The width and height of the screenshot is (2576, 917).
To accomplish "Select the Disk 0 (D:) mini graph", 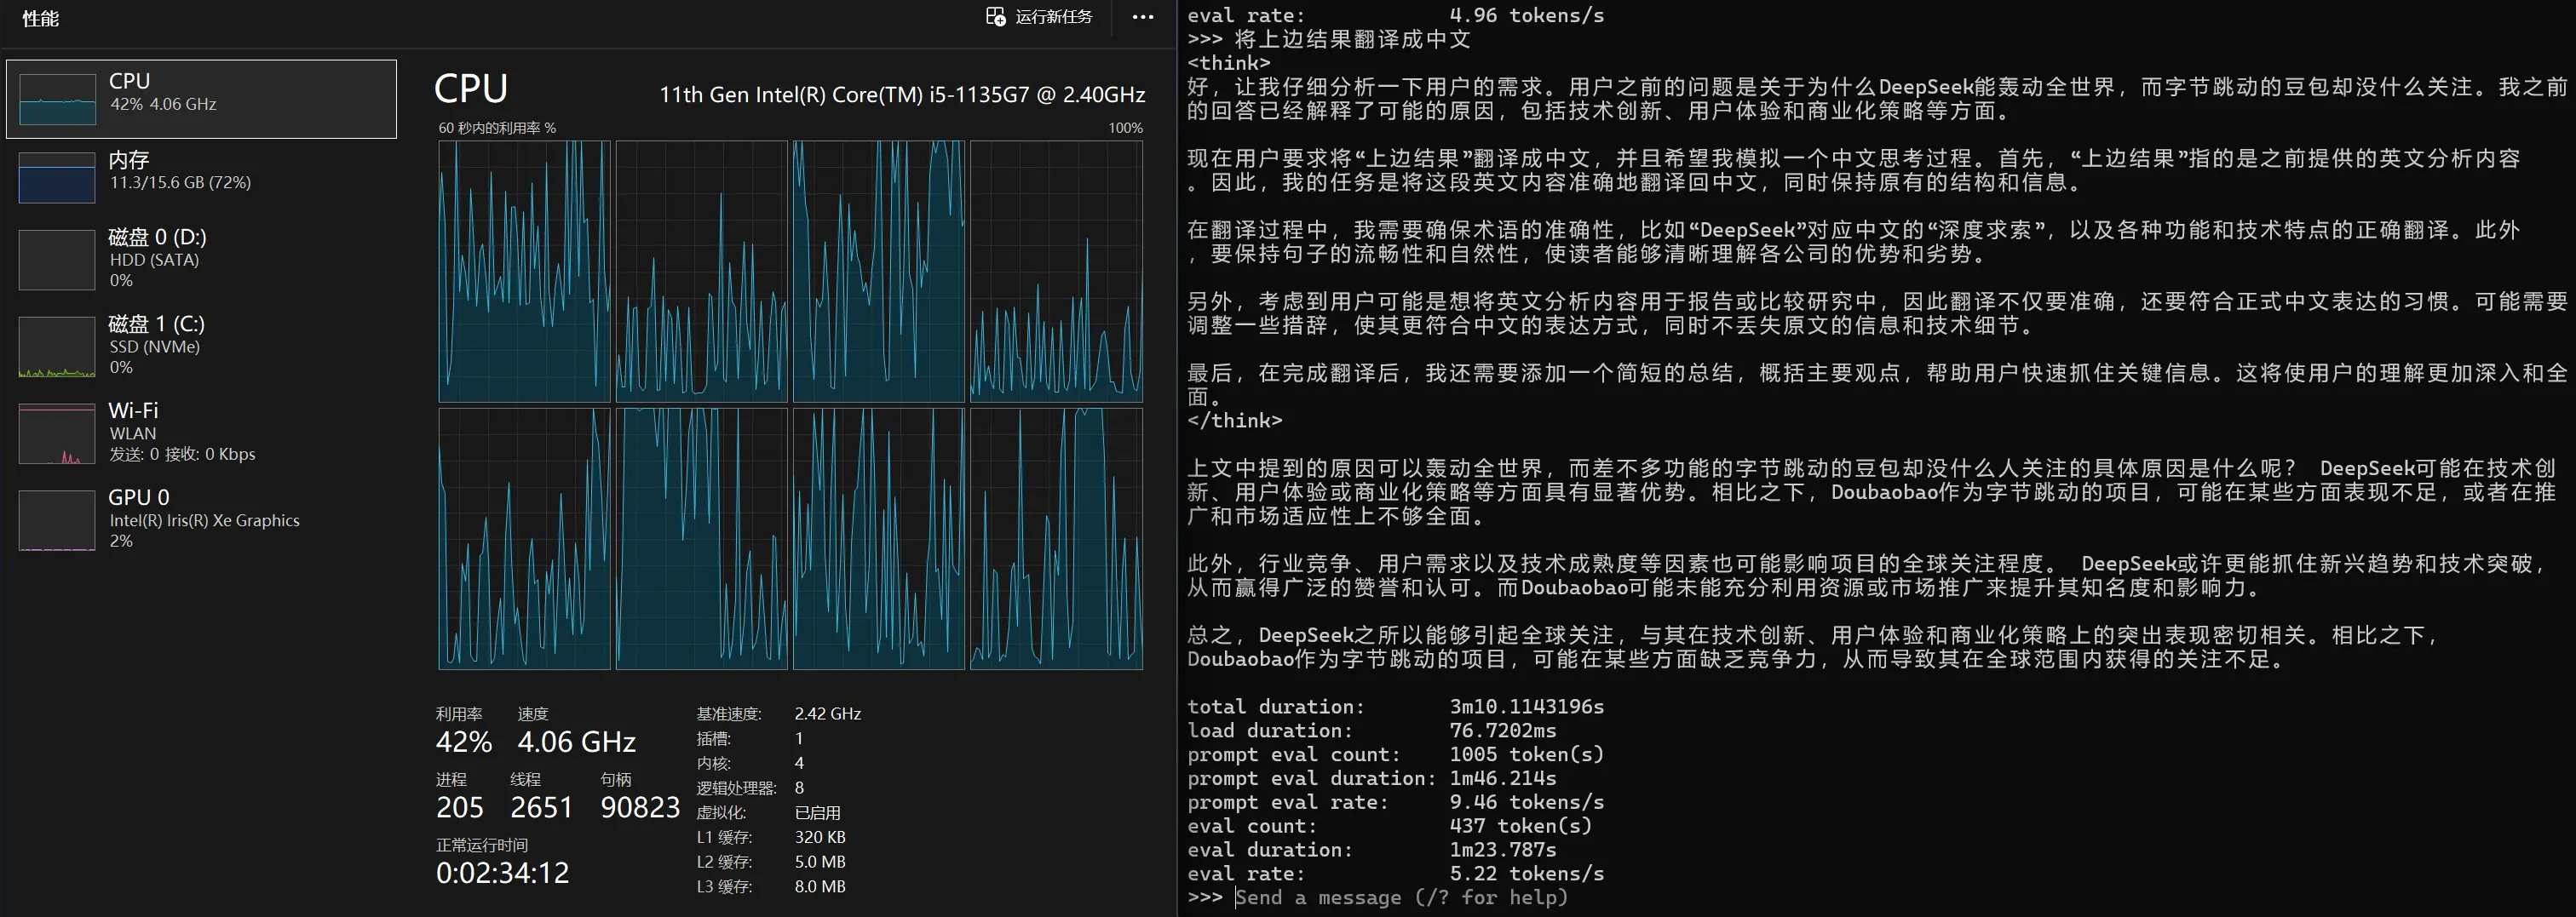I will click(x=57, y=260).
